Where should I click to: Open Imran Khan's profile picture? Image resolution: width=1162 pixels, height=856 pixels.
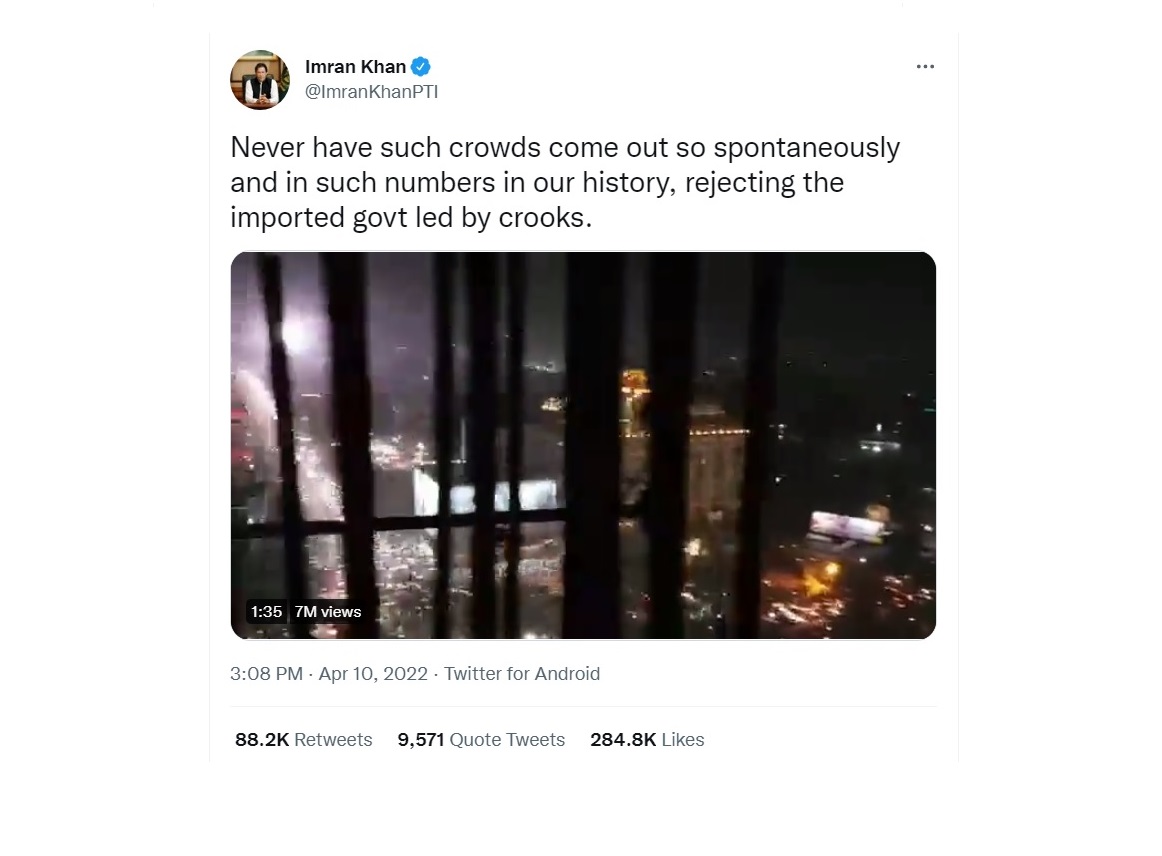click(260, 79)
